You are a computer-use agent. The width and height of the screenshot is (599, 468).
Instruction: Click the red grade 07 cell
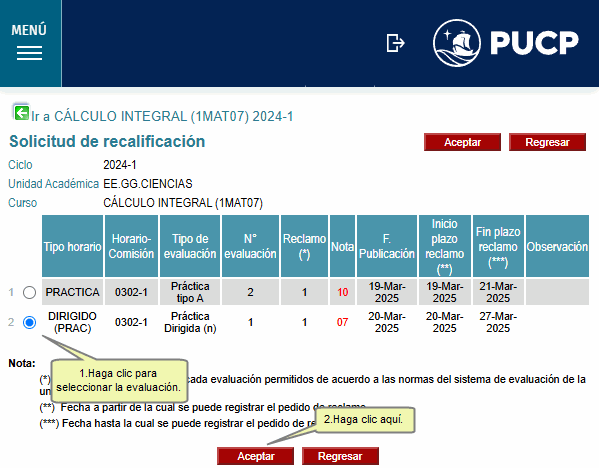coord(342,322)
